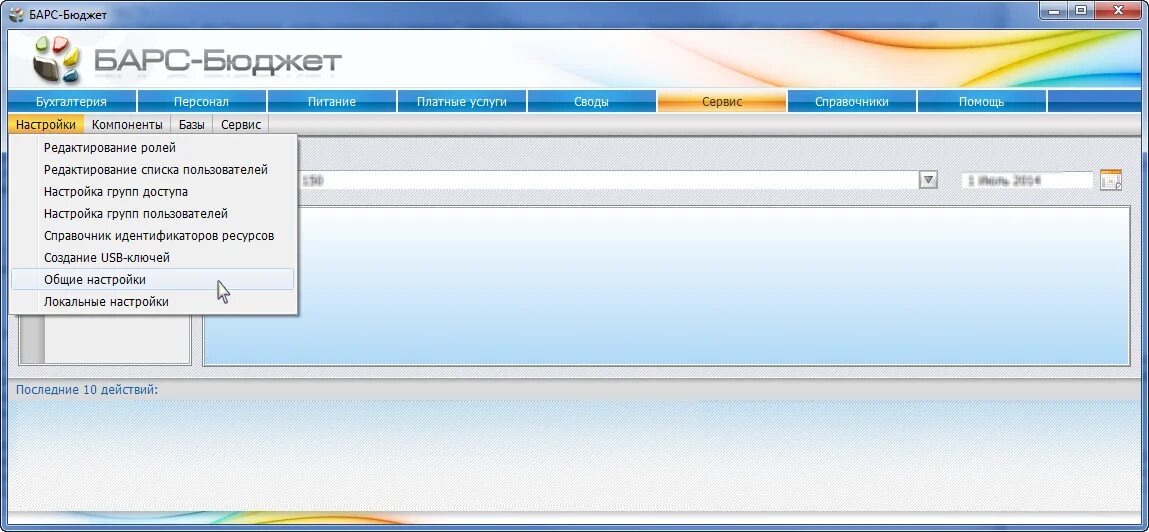Open the Сервис submenu in the second row
Image resolution: width=1149 pixels, height=532 pixels.
241,125
